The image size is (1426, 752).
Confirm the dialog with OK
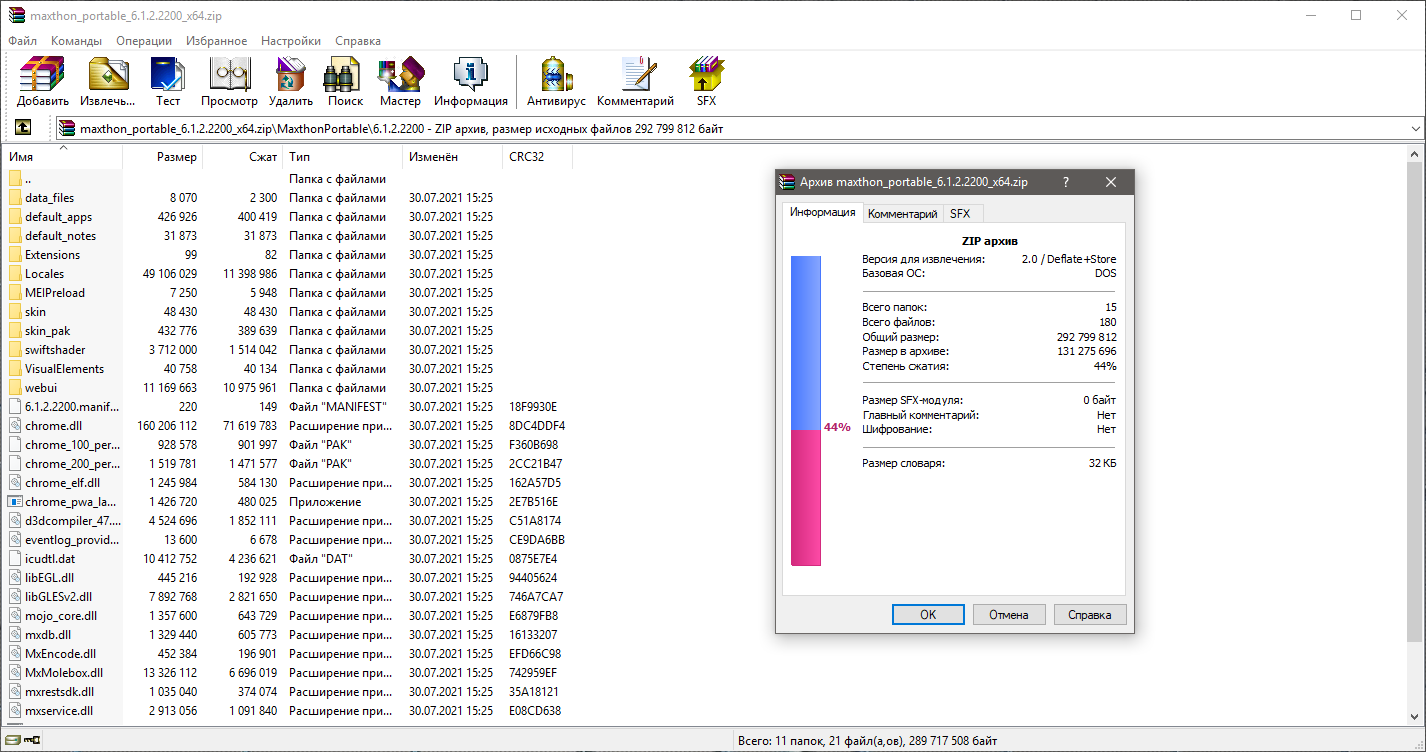click(928, 614)
